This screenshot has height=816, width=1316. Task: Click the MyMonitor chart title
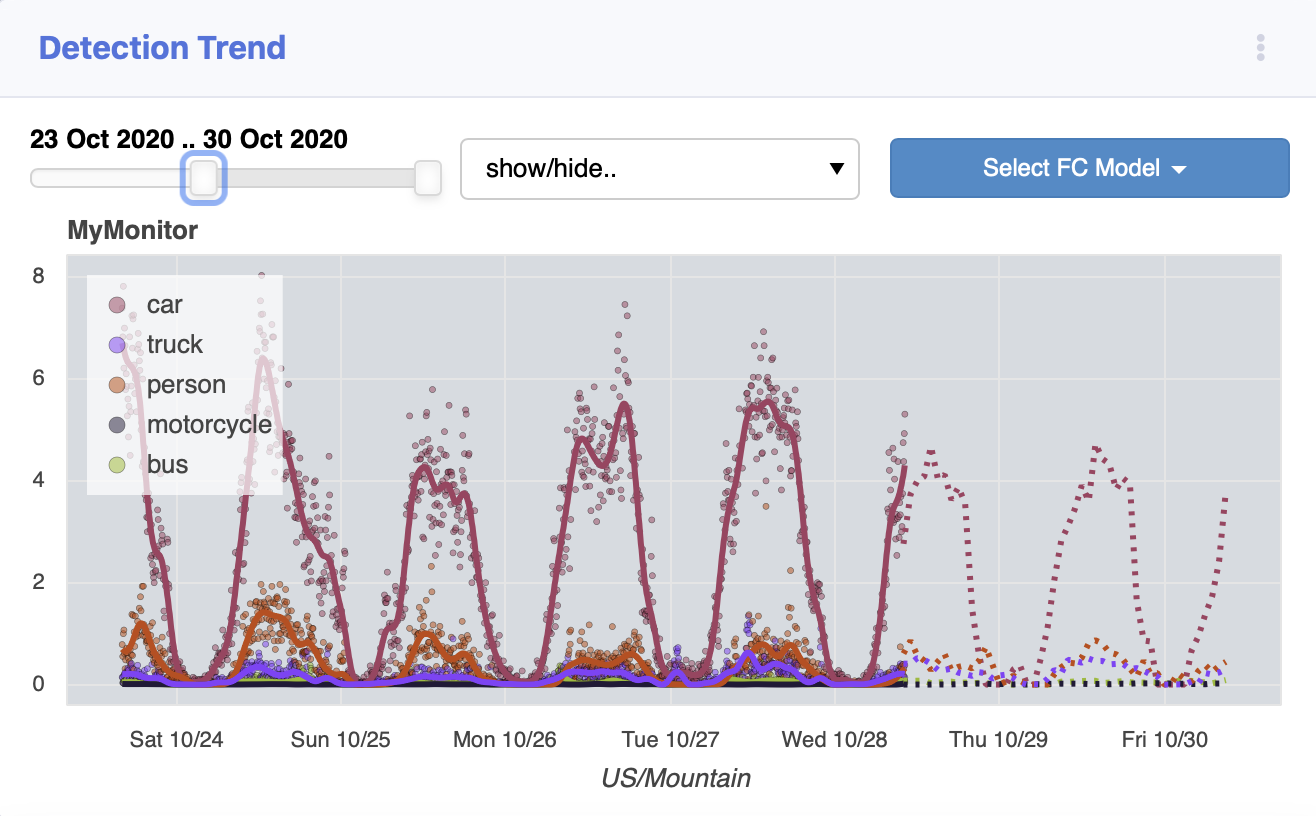(132, 231)
